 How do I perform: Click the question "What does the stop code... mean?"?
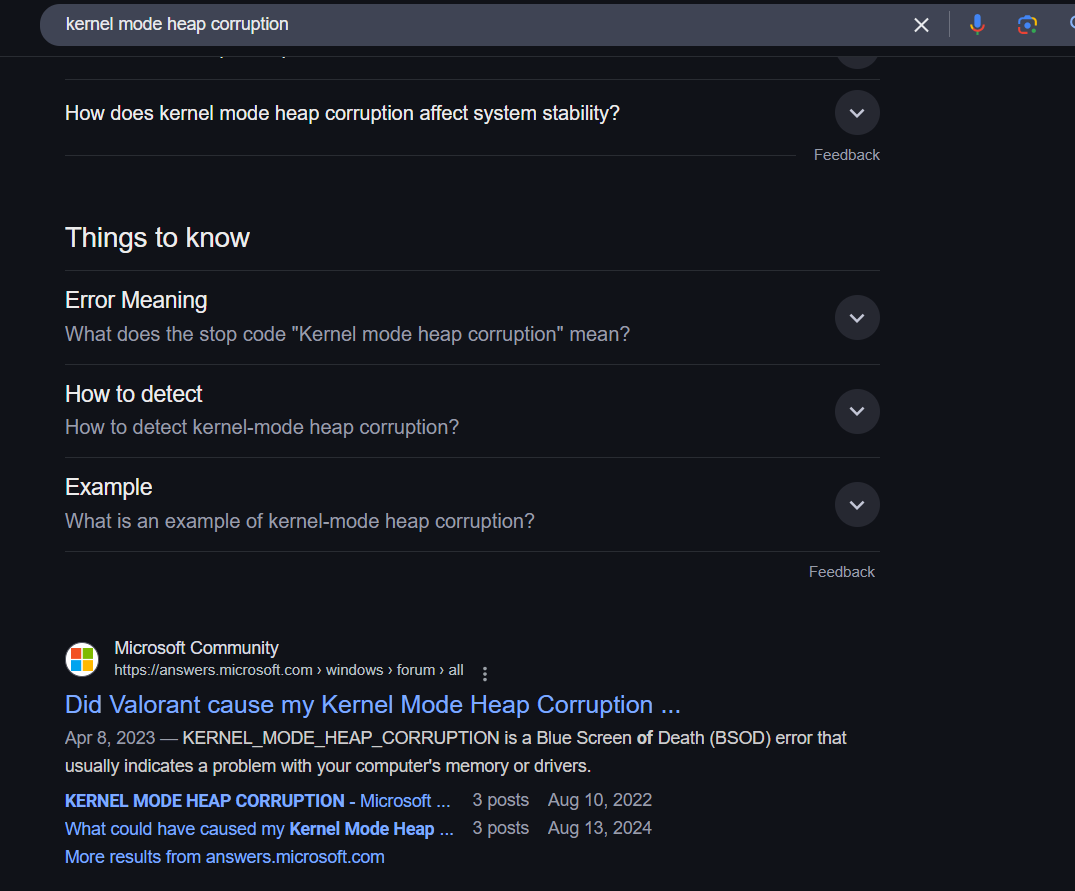point(347,334)
